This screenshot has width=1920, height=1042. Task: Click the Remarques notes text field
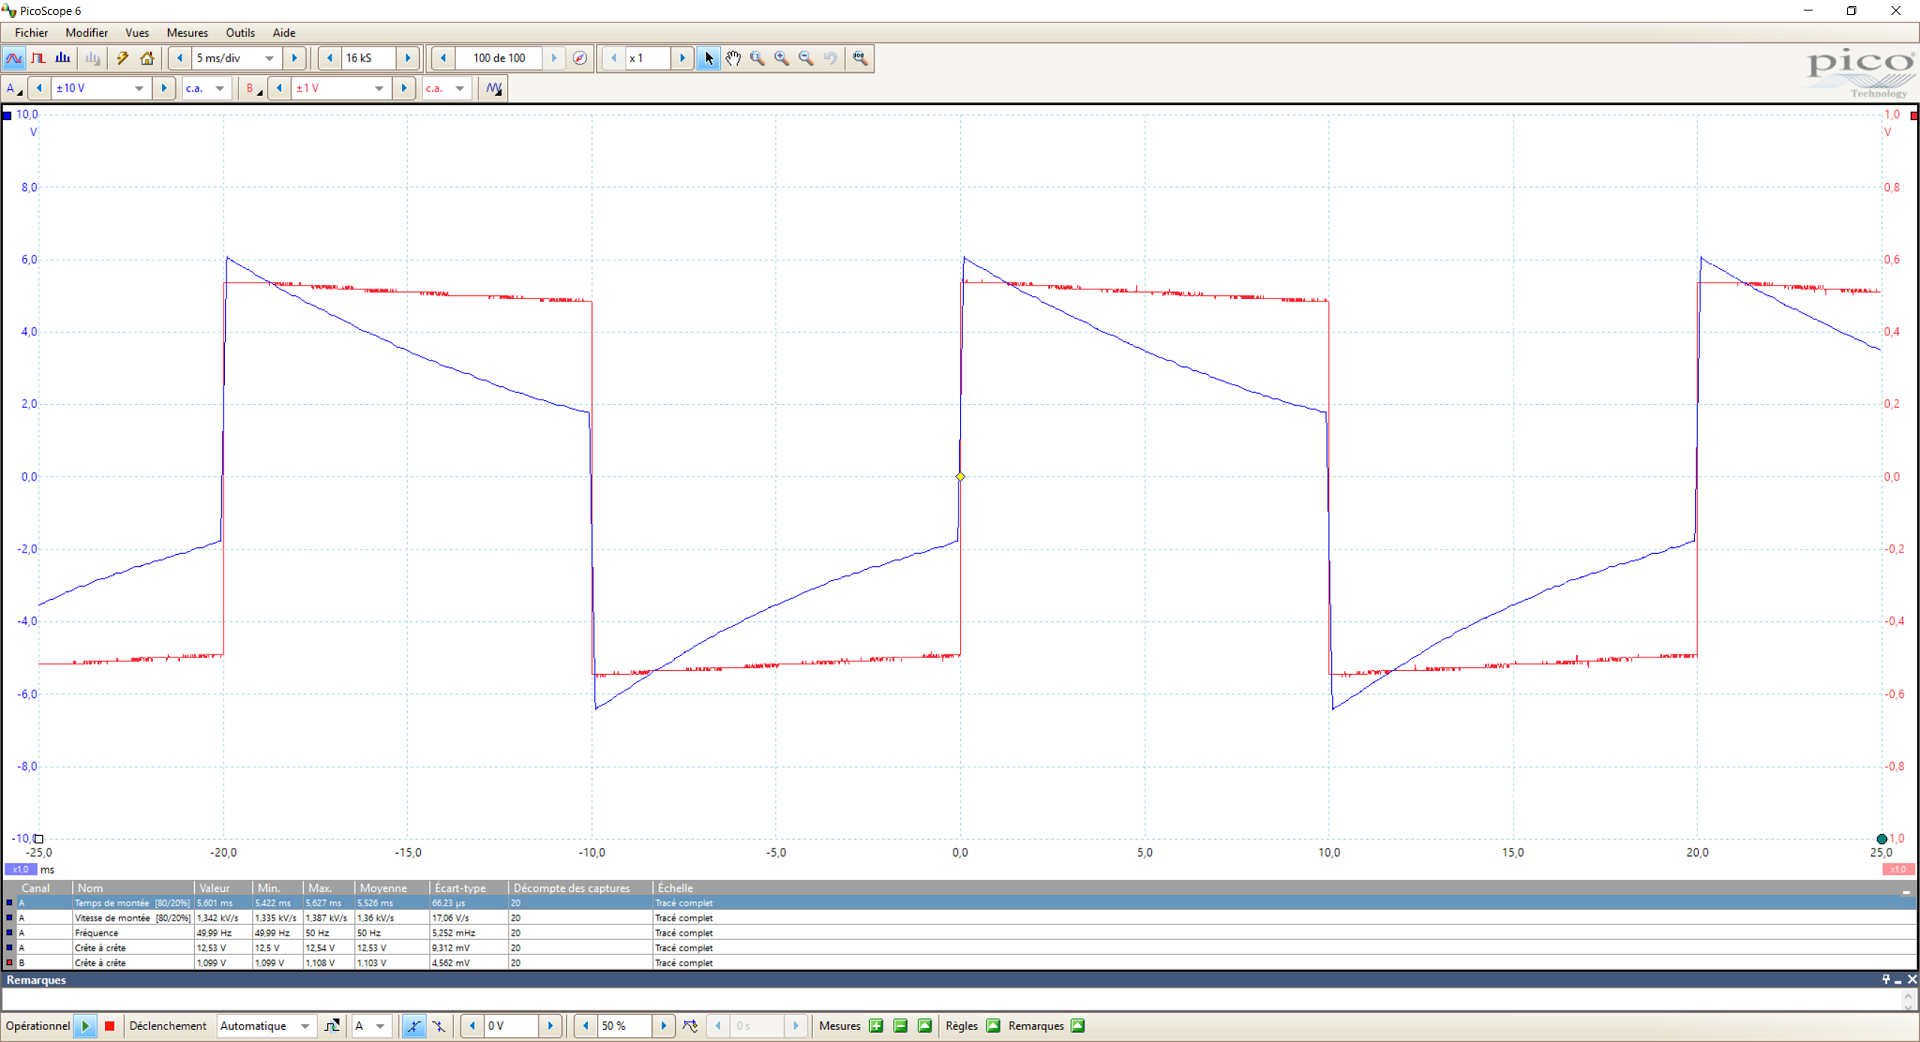pos(953,1000)
